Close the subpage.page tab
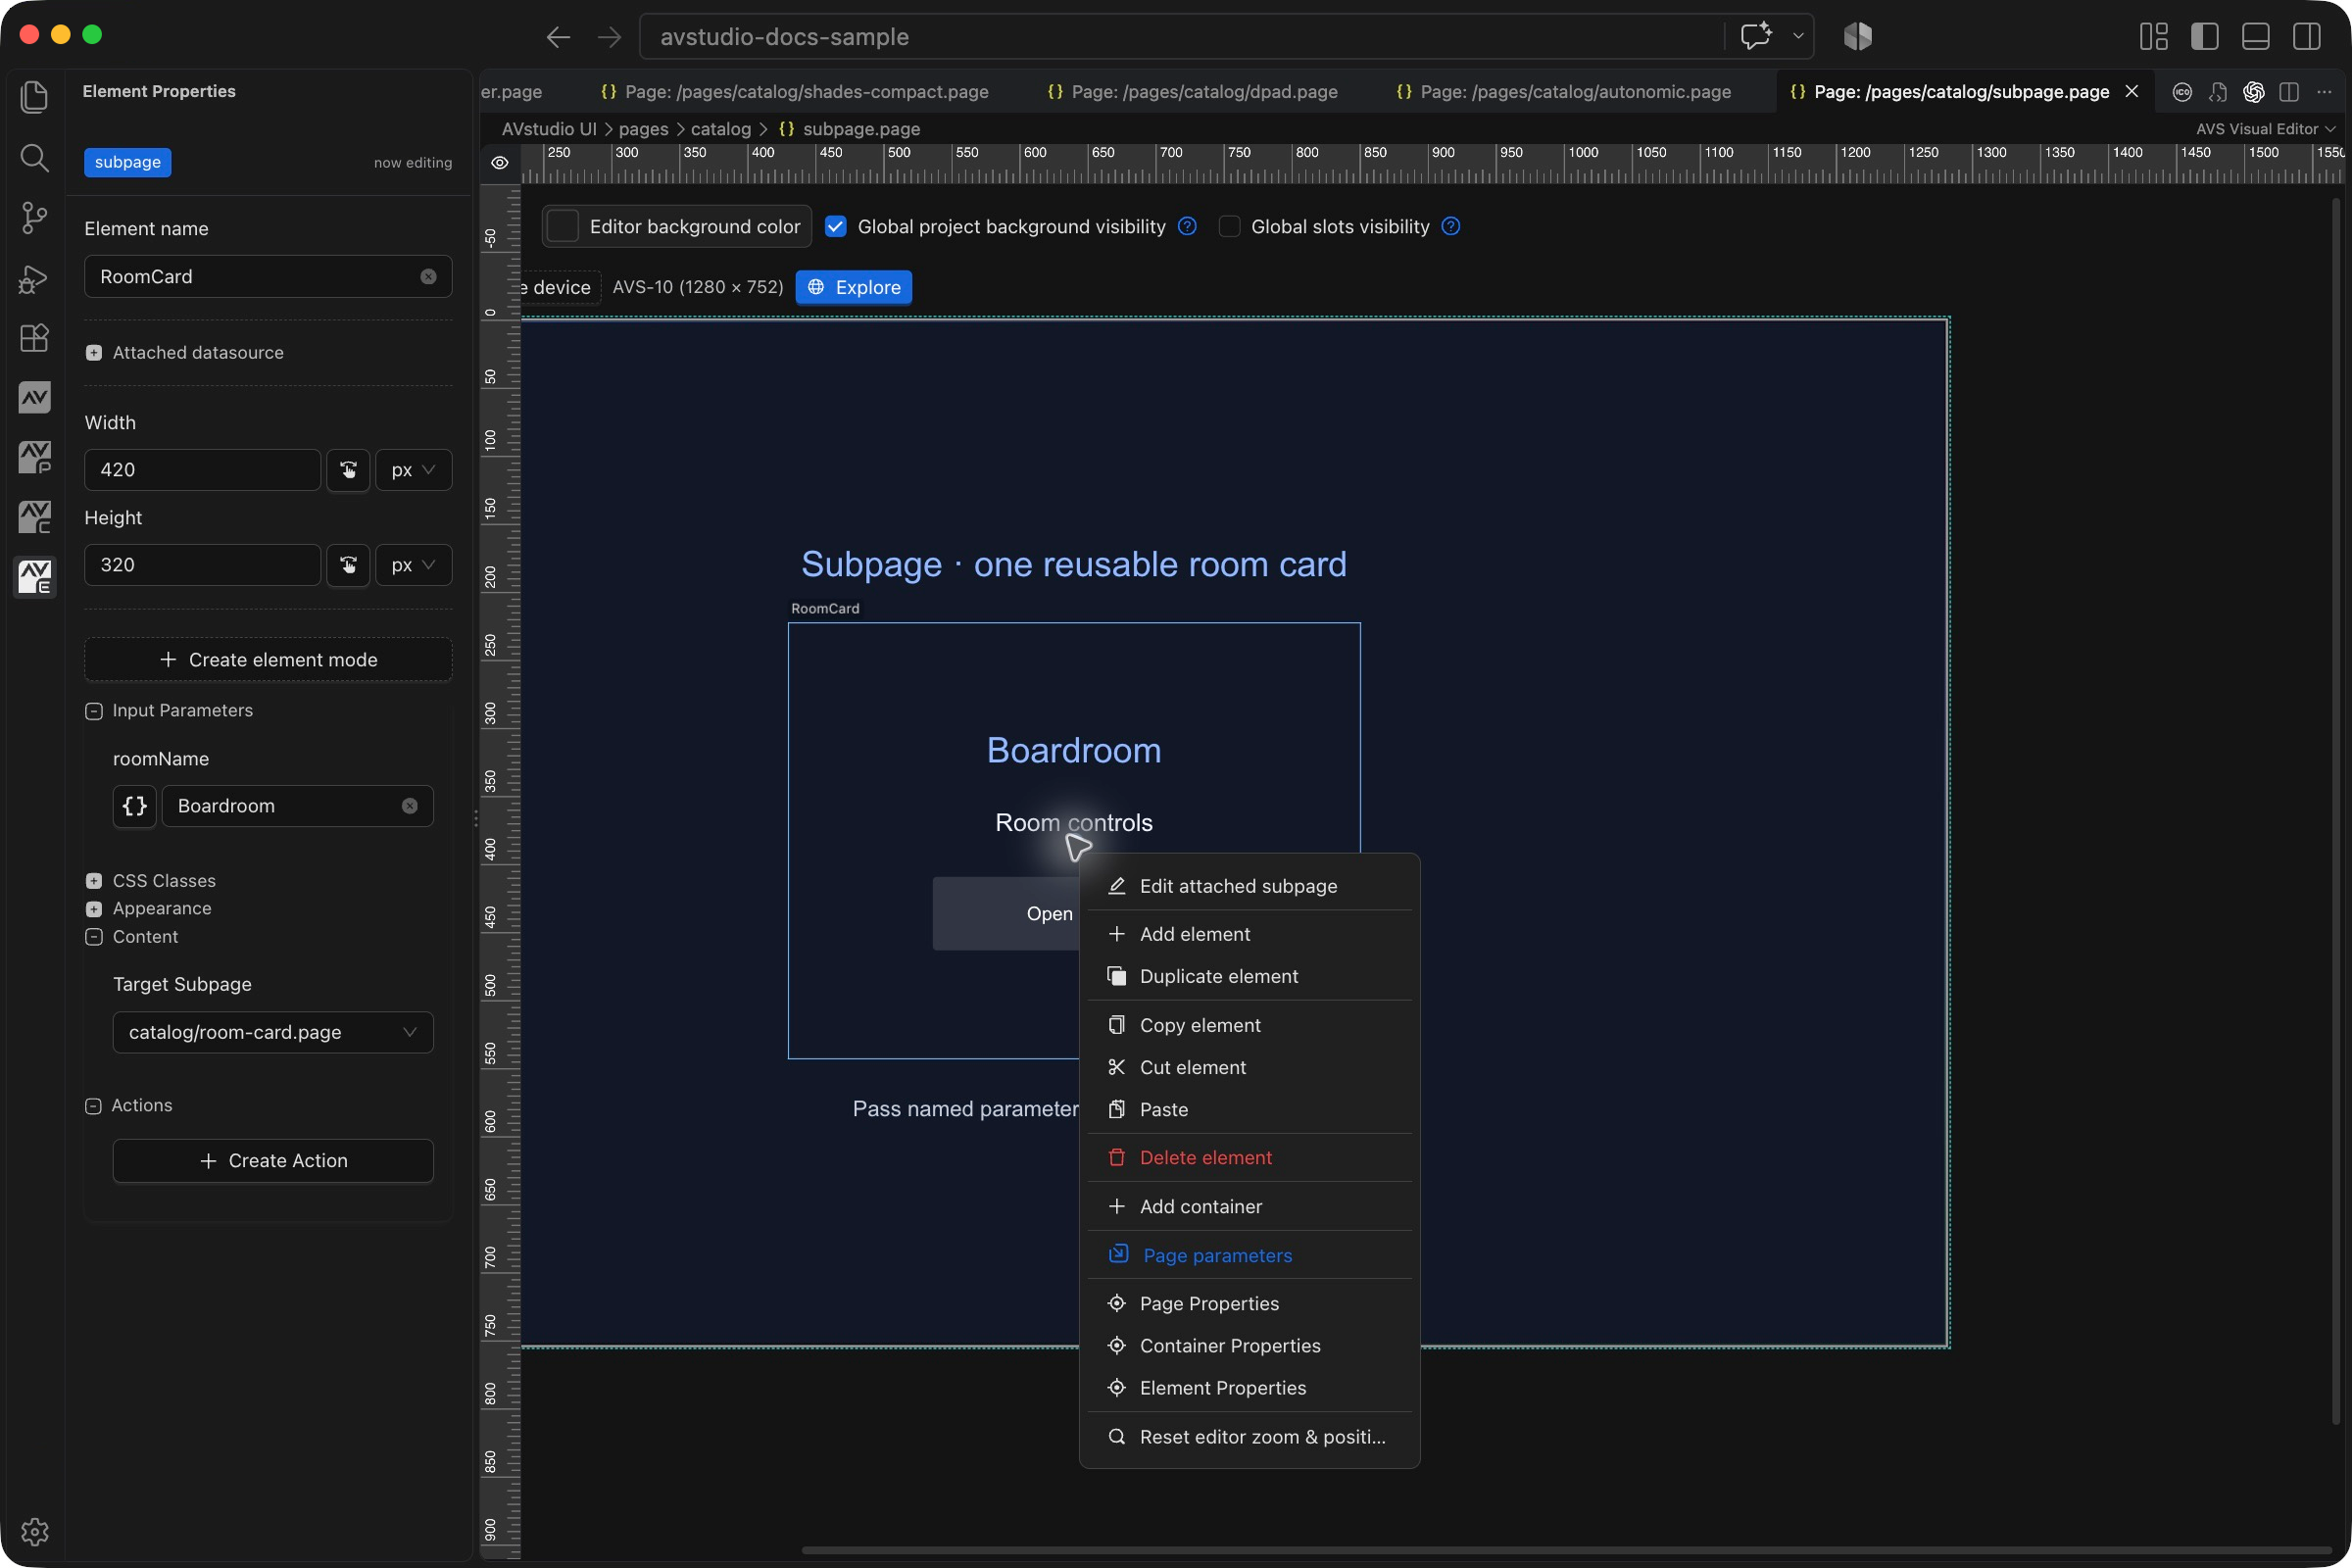The height and width of the screenshot is (1568, 2352). [x=2131, y=91]
